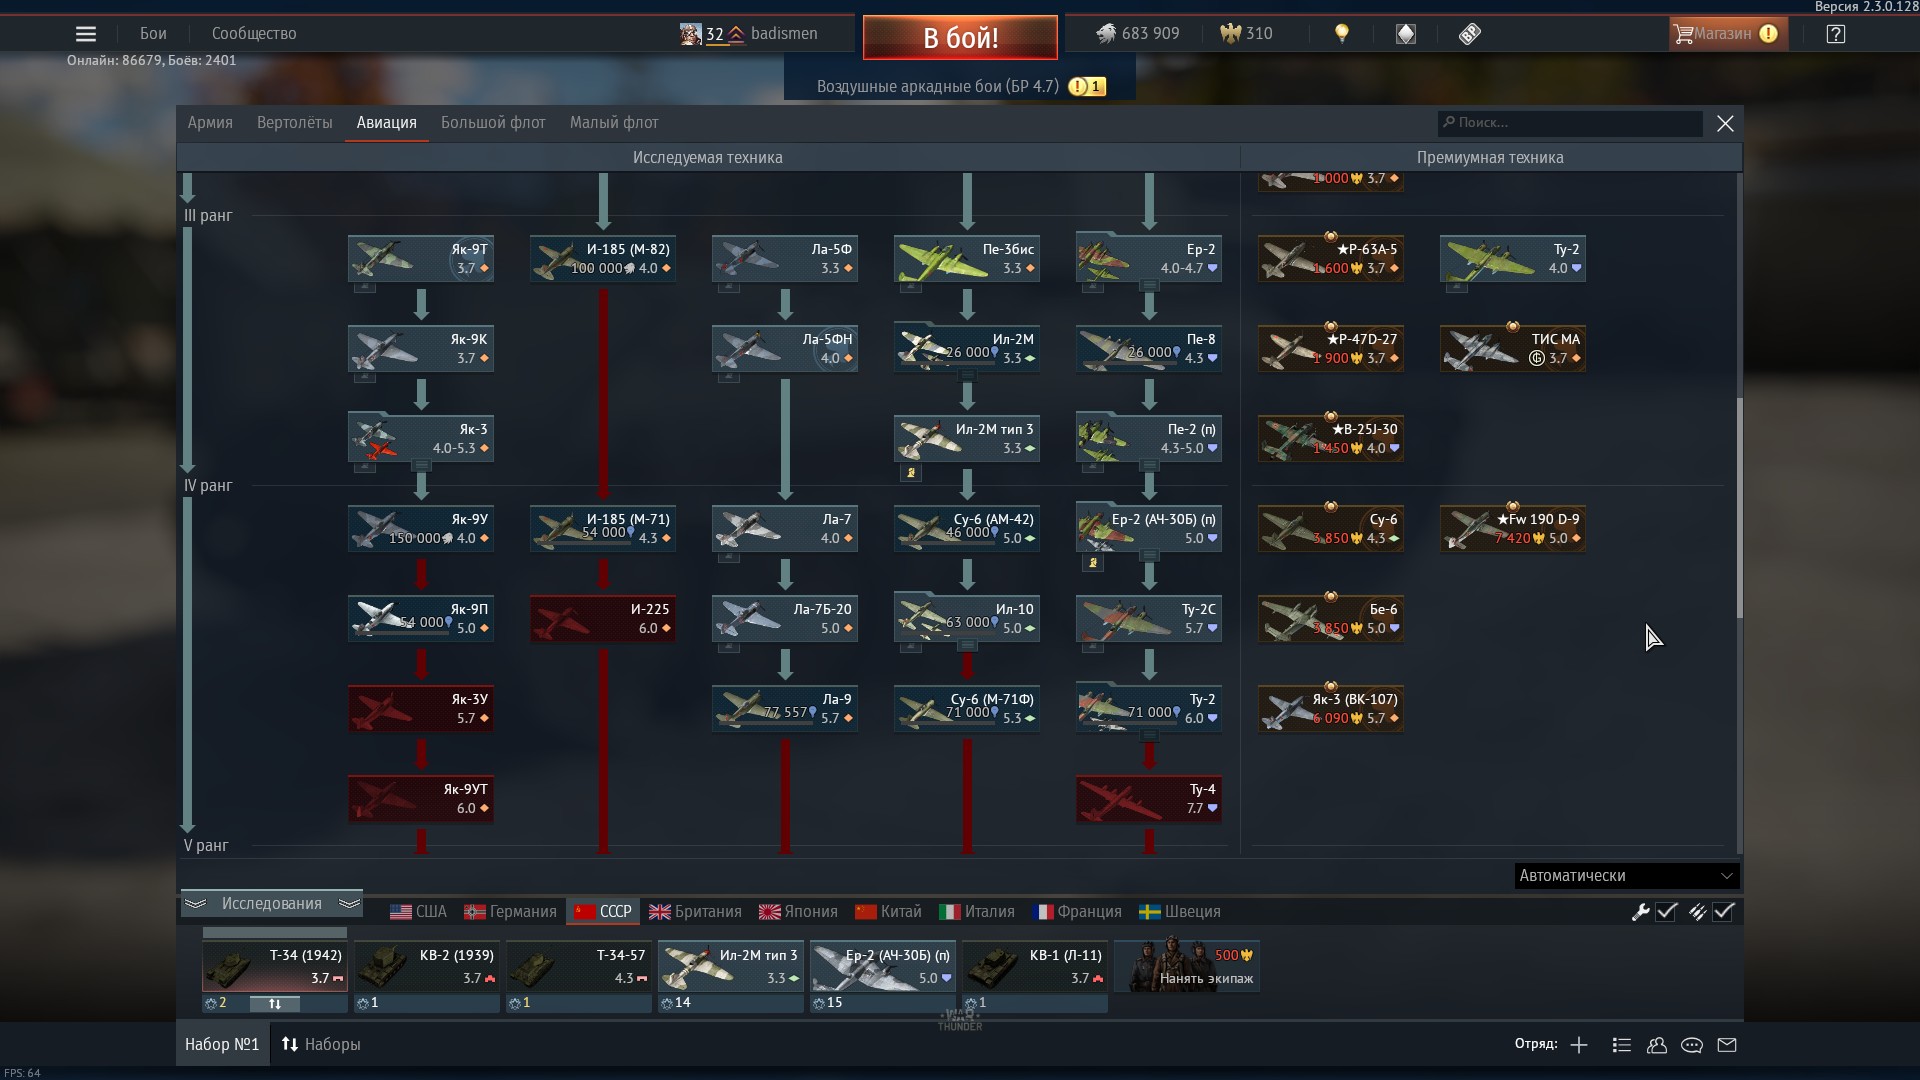Select premium ★P-63A-5 aircraft
Screen dimensions: 1920x1080
pos(1331,259)
